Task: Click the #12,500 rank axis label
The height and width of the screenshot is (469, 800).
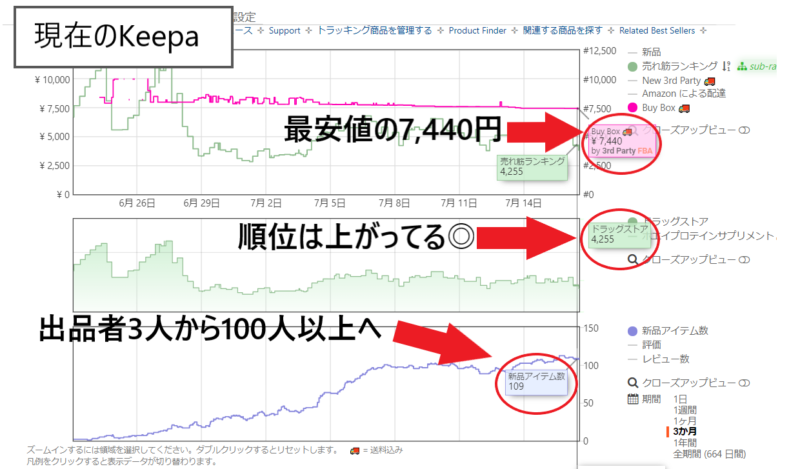Action: [x=599, y=51]
